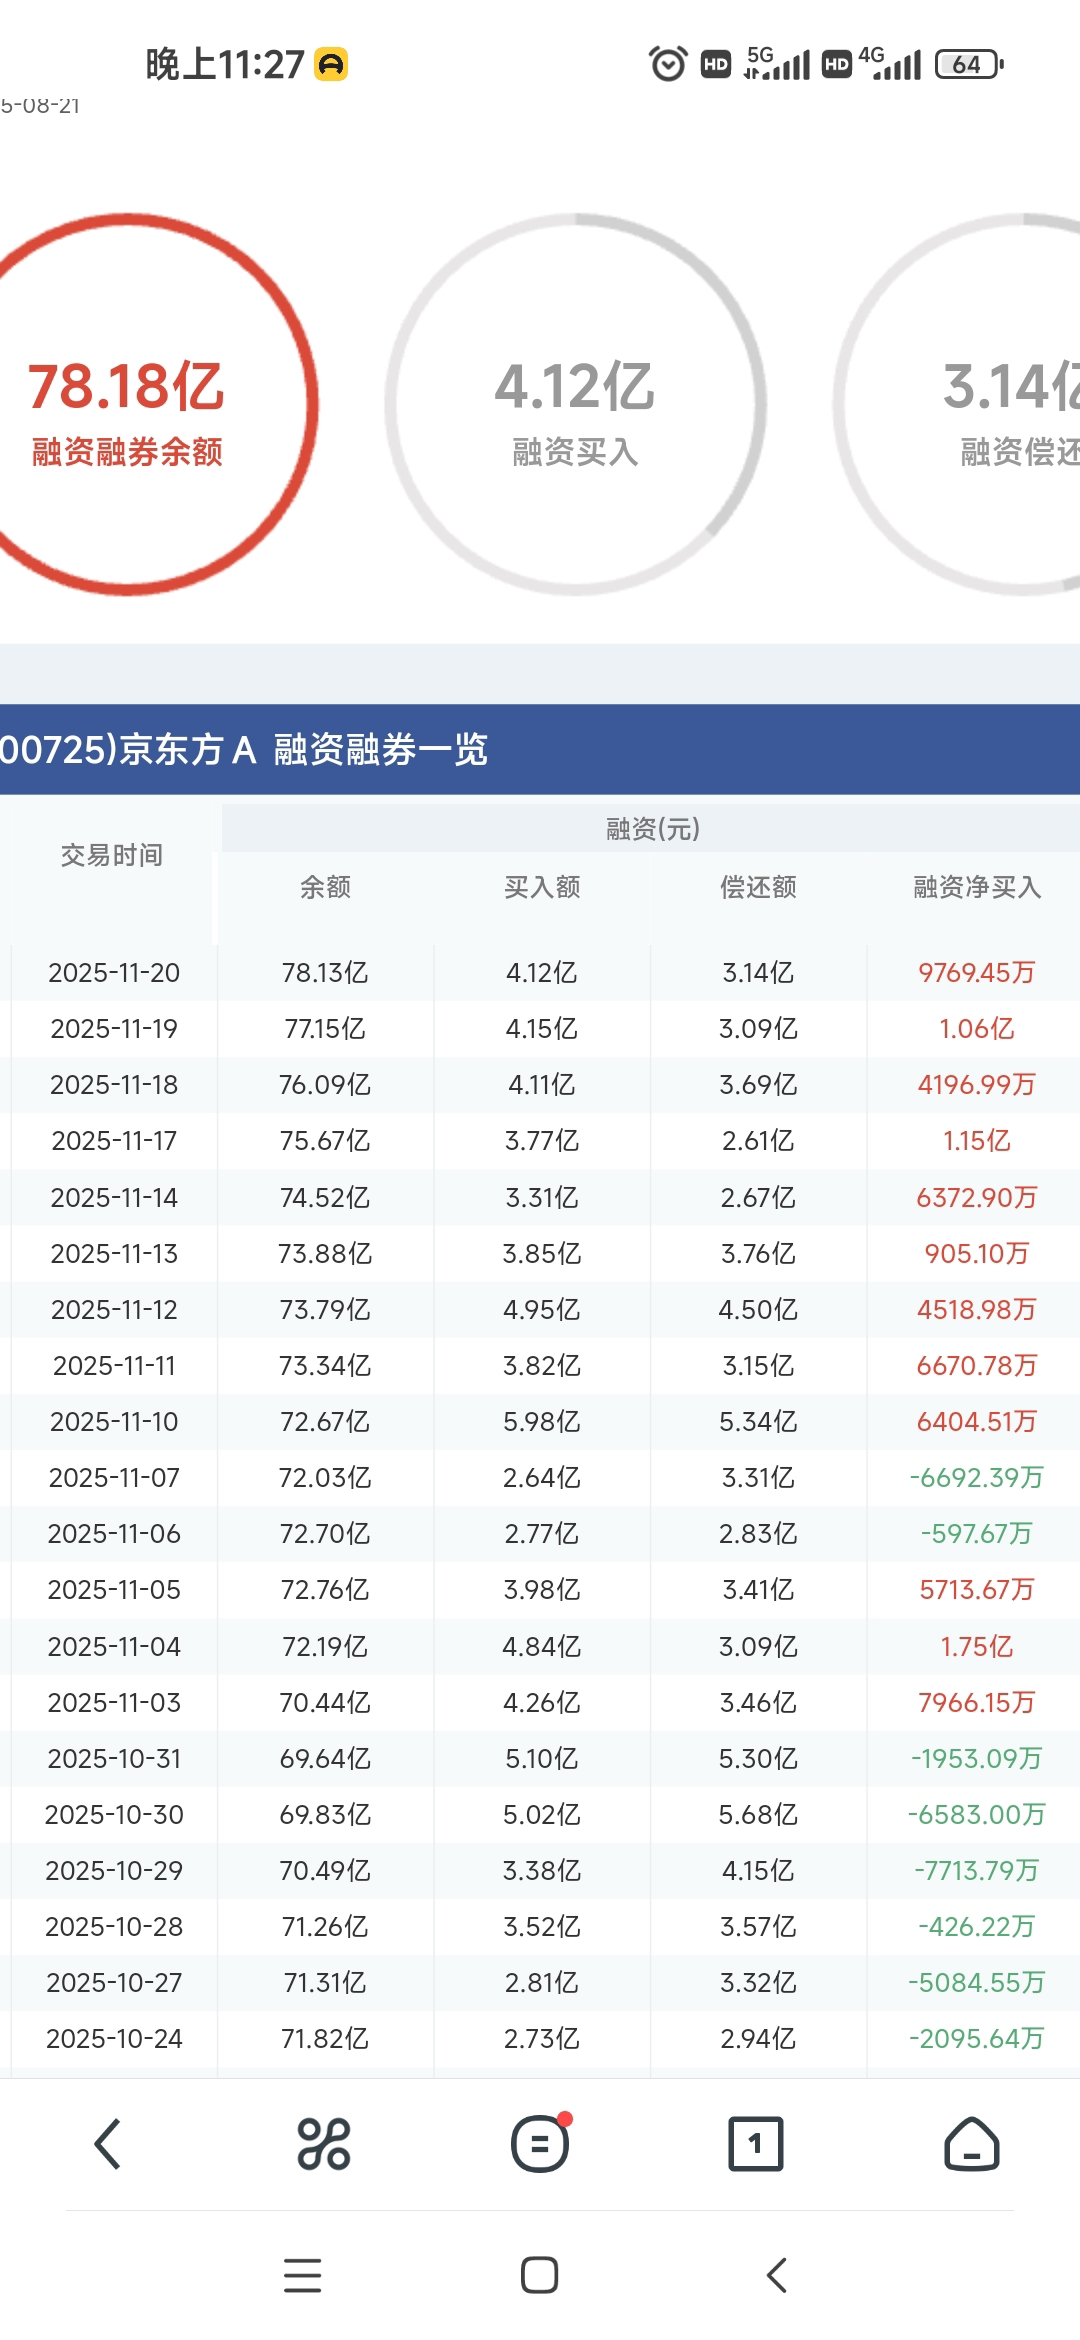This screenshot has width=1080, height=2340.
Task: Go to the browser home icon
Action: [972, 2144]
